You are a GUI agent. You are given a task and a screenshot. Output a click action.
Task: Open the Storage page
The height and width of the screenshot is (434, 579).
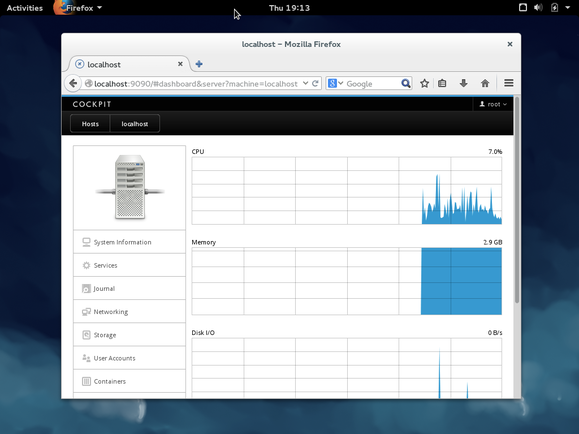[129, 335]
